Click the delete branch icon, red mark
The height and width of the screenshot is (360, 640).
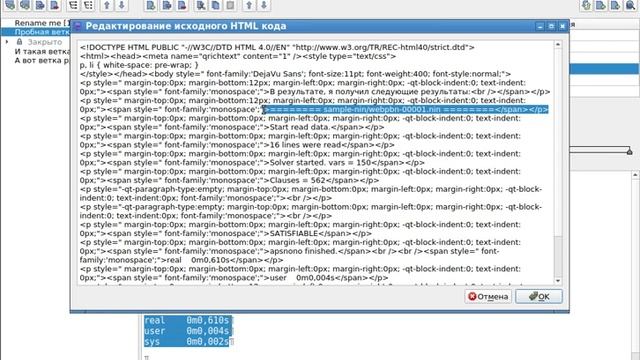pos(55,5)
